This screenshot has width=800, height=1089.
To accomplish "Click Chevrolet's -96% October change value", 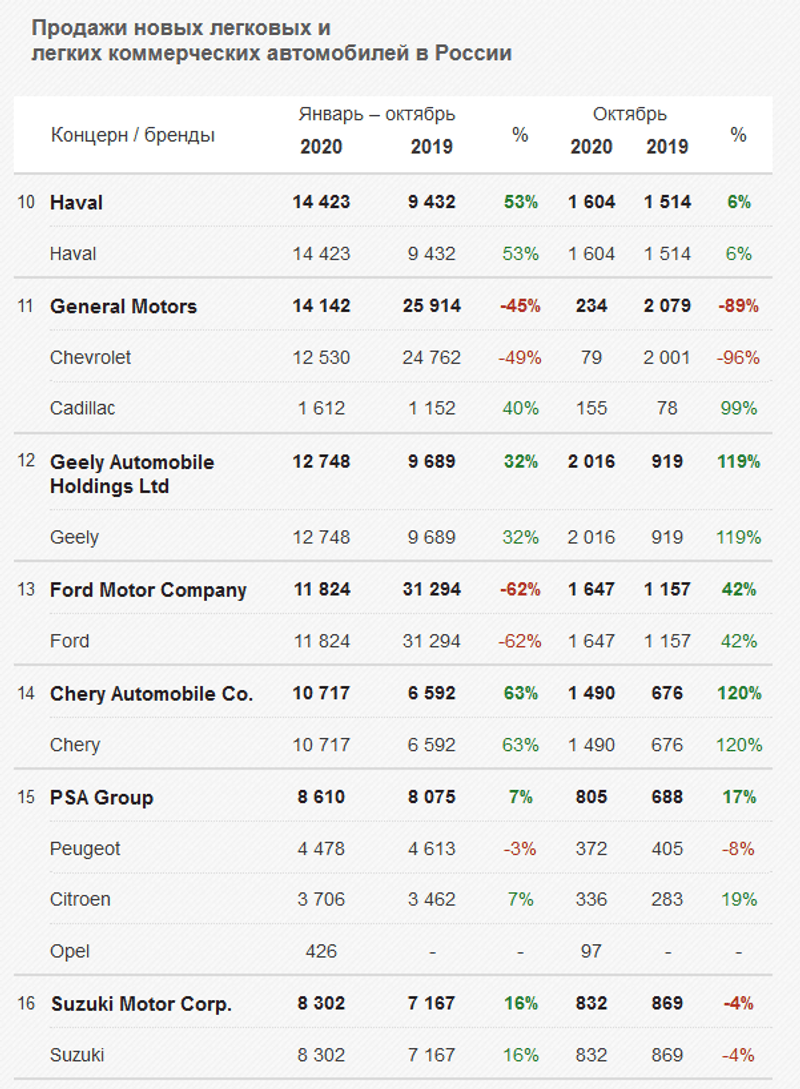I will pos(738,357).
